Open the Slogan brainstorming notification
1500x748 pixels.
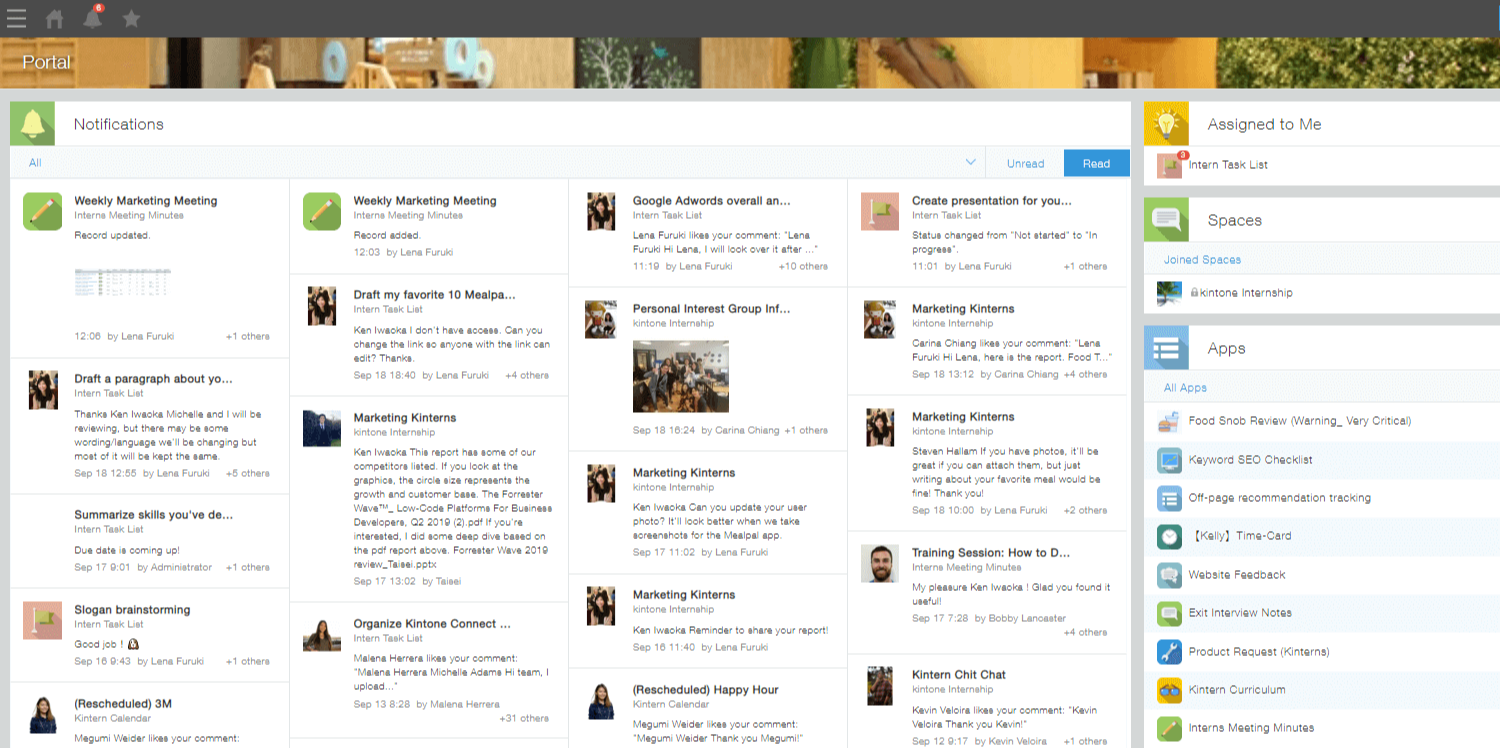tap(132, 610)
